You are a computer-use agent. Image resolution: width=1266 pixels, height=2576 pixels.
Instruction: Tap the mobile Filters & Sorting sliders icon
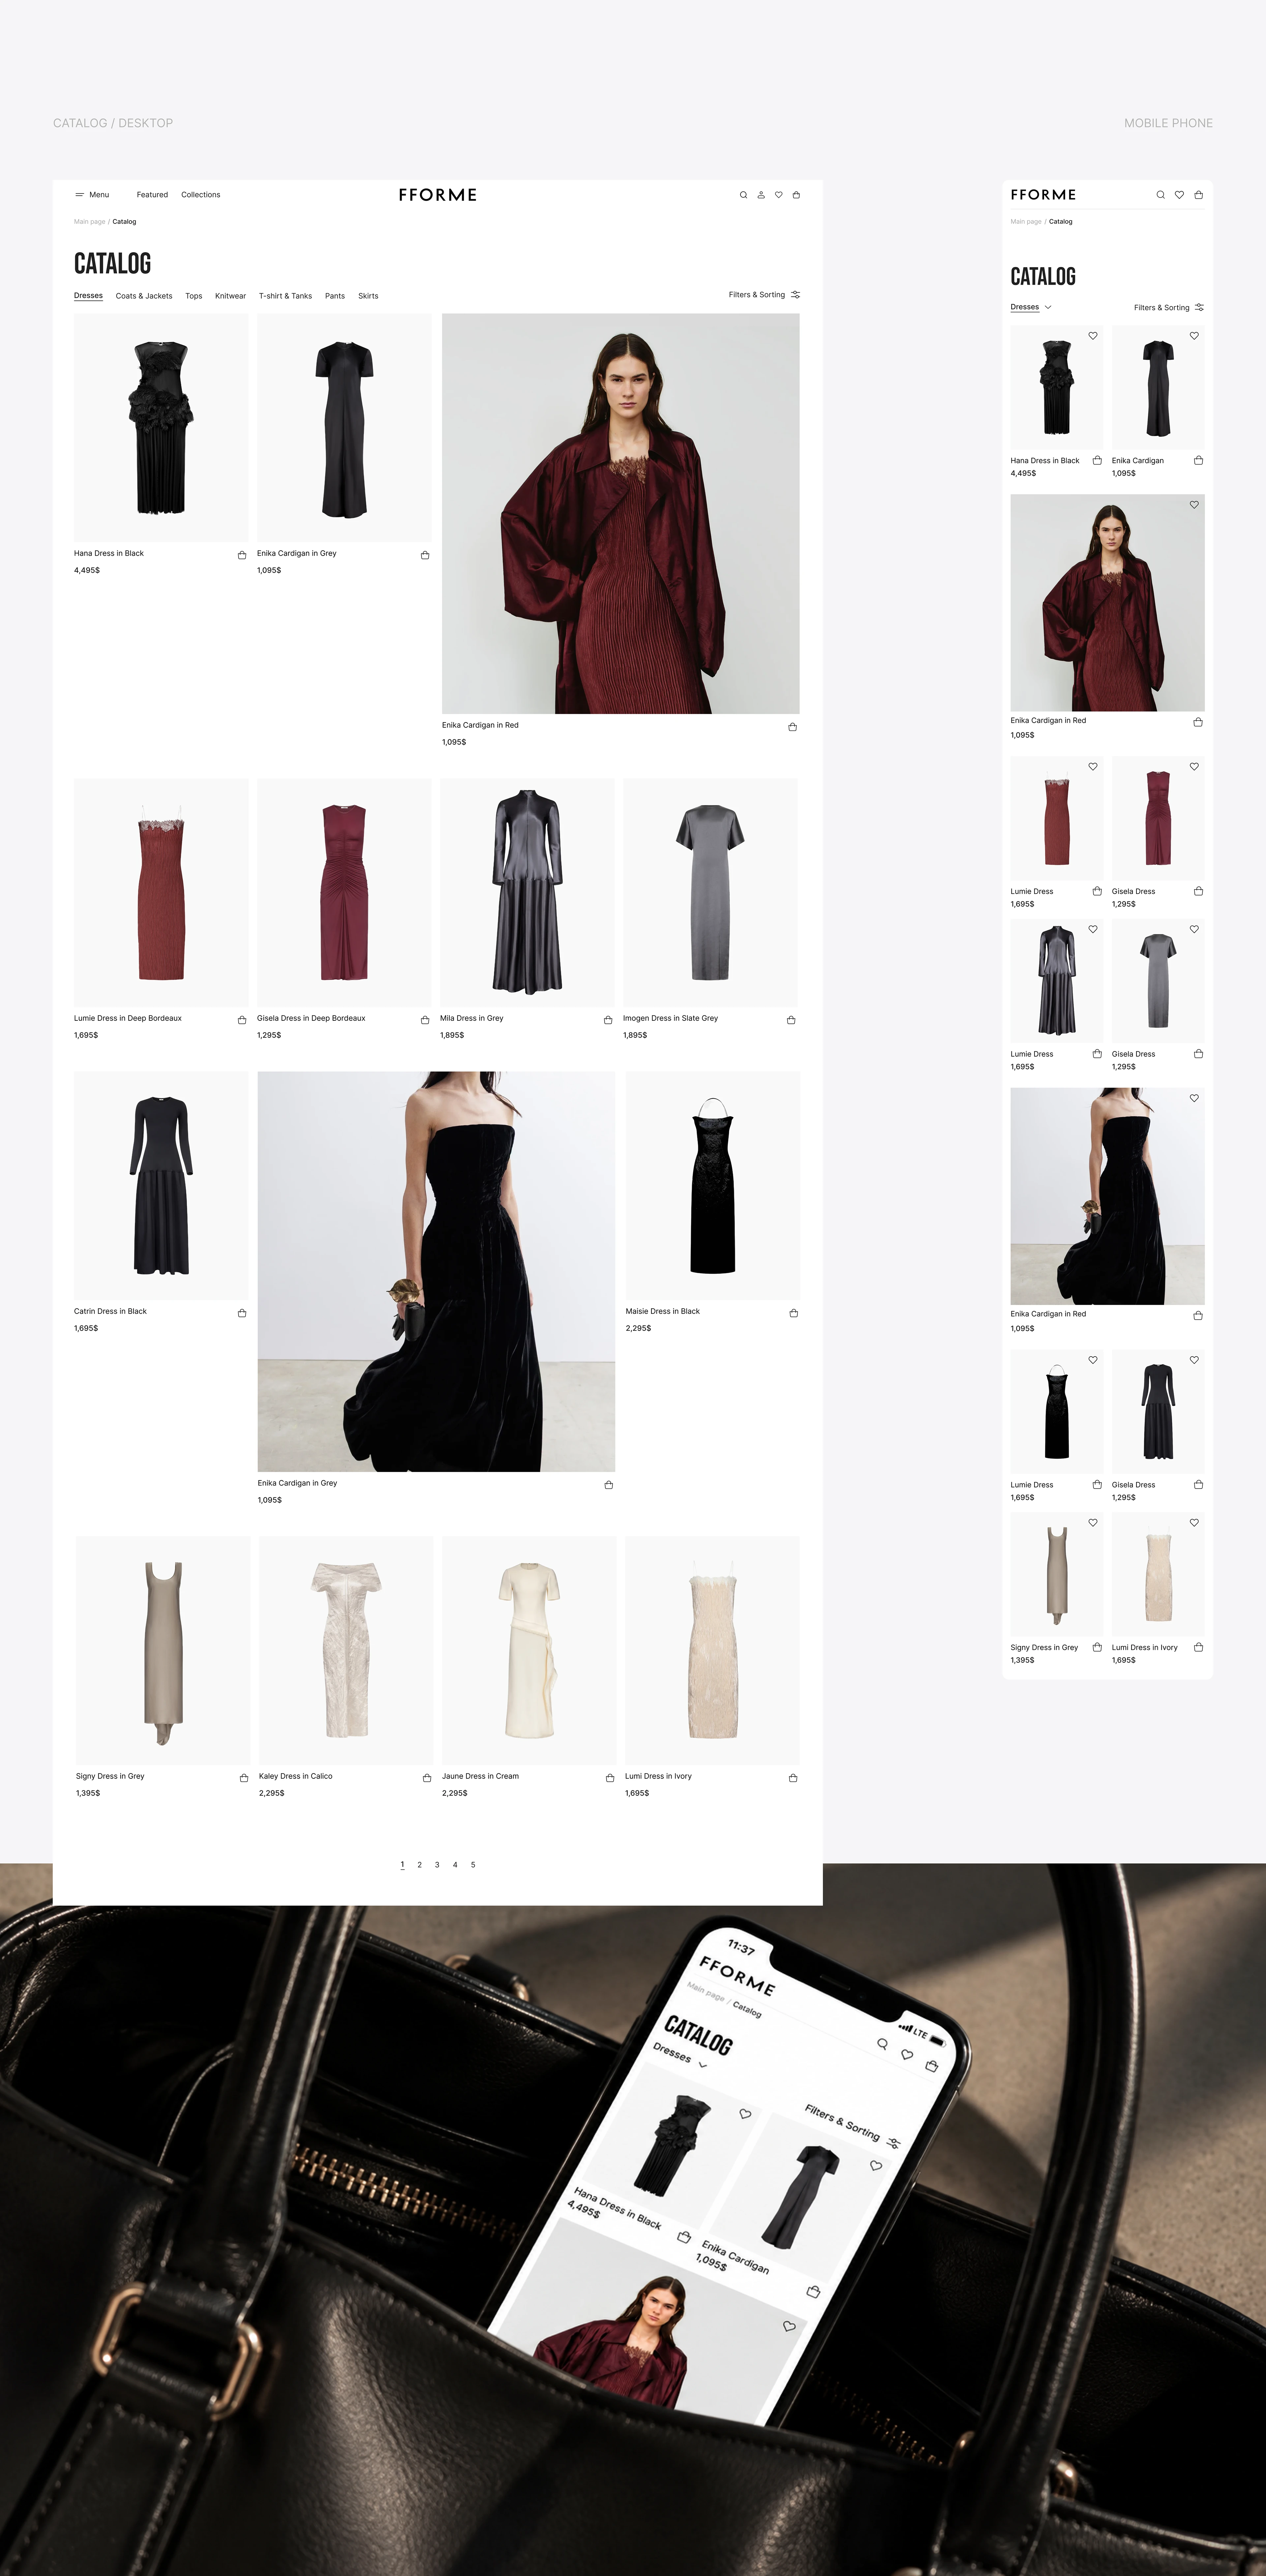point(1199,307)
